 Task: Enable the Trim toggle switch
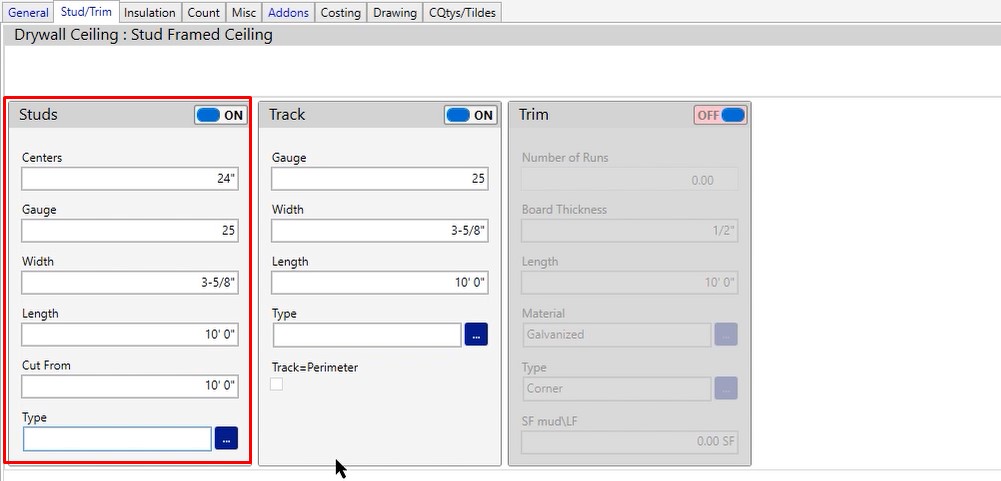point(720,115)
